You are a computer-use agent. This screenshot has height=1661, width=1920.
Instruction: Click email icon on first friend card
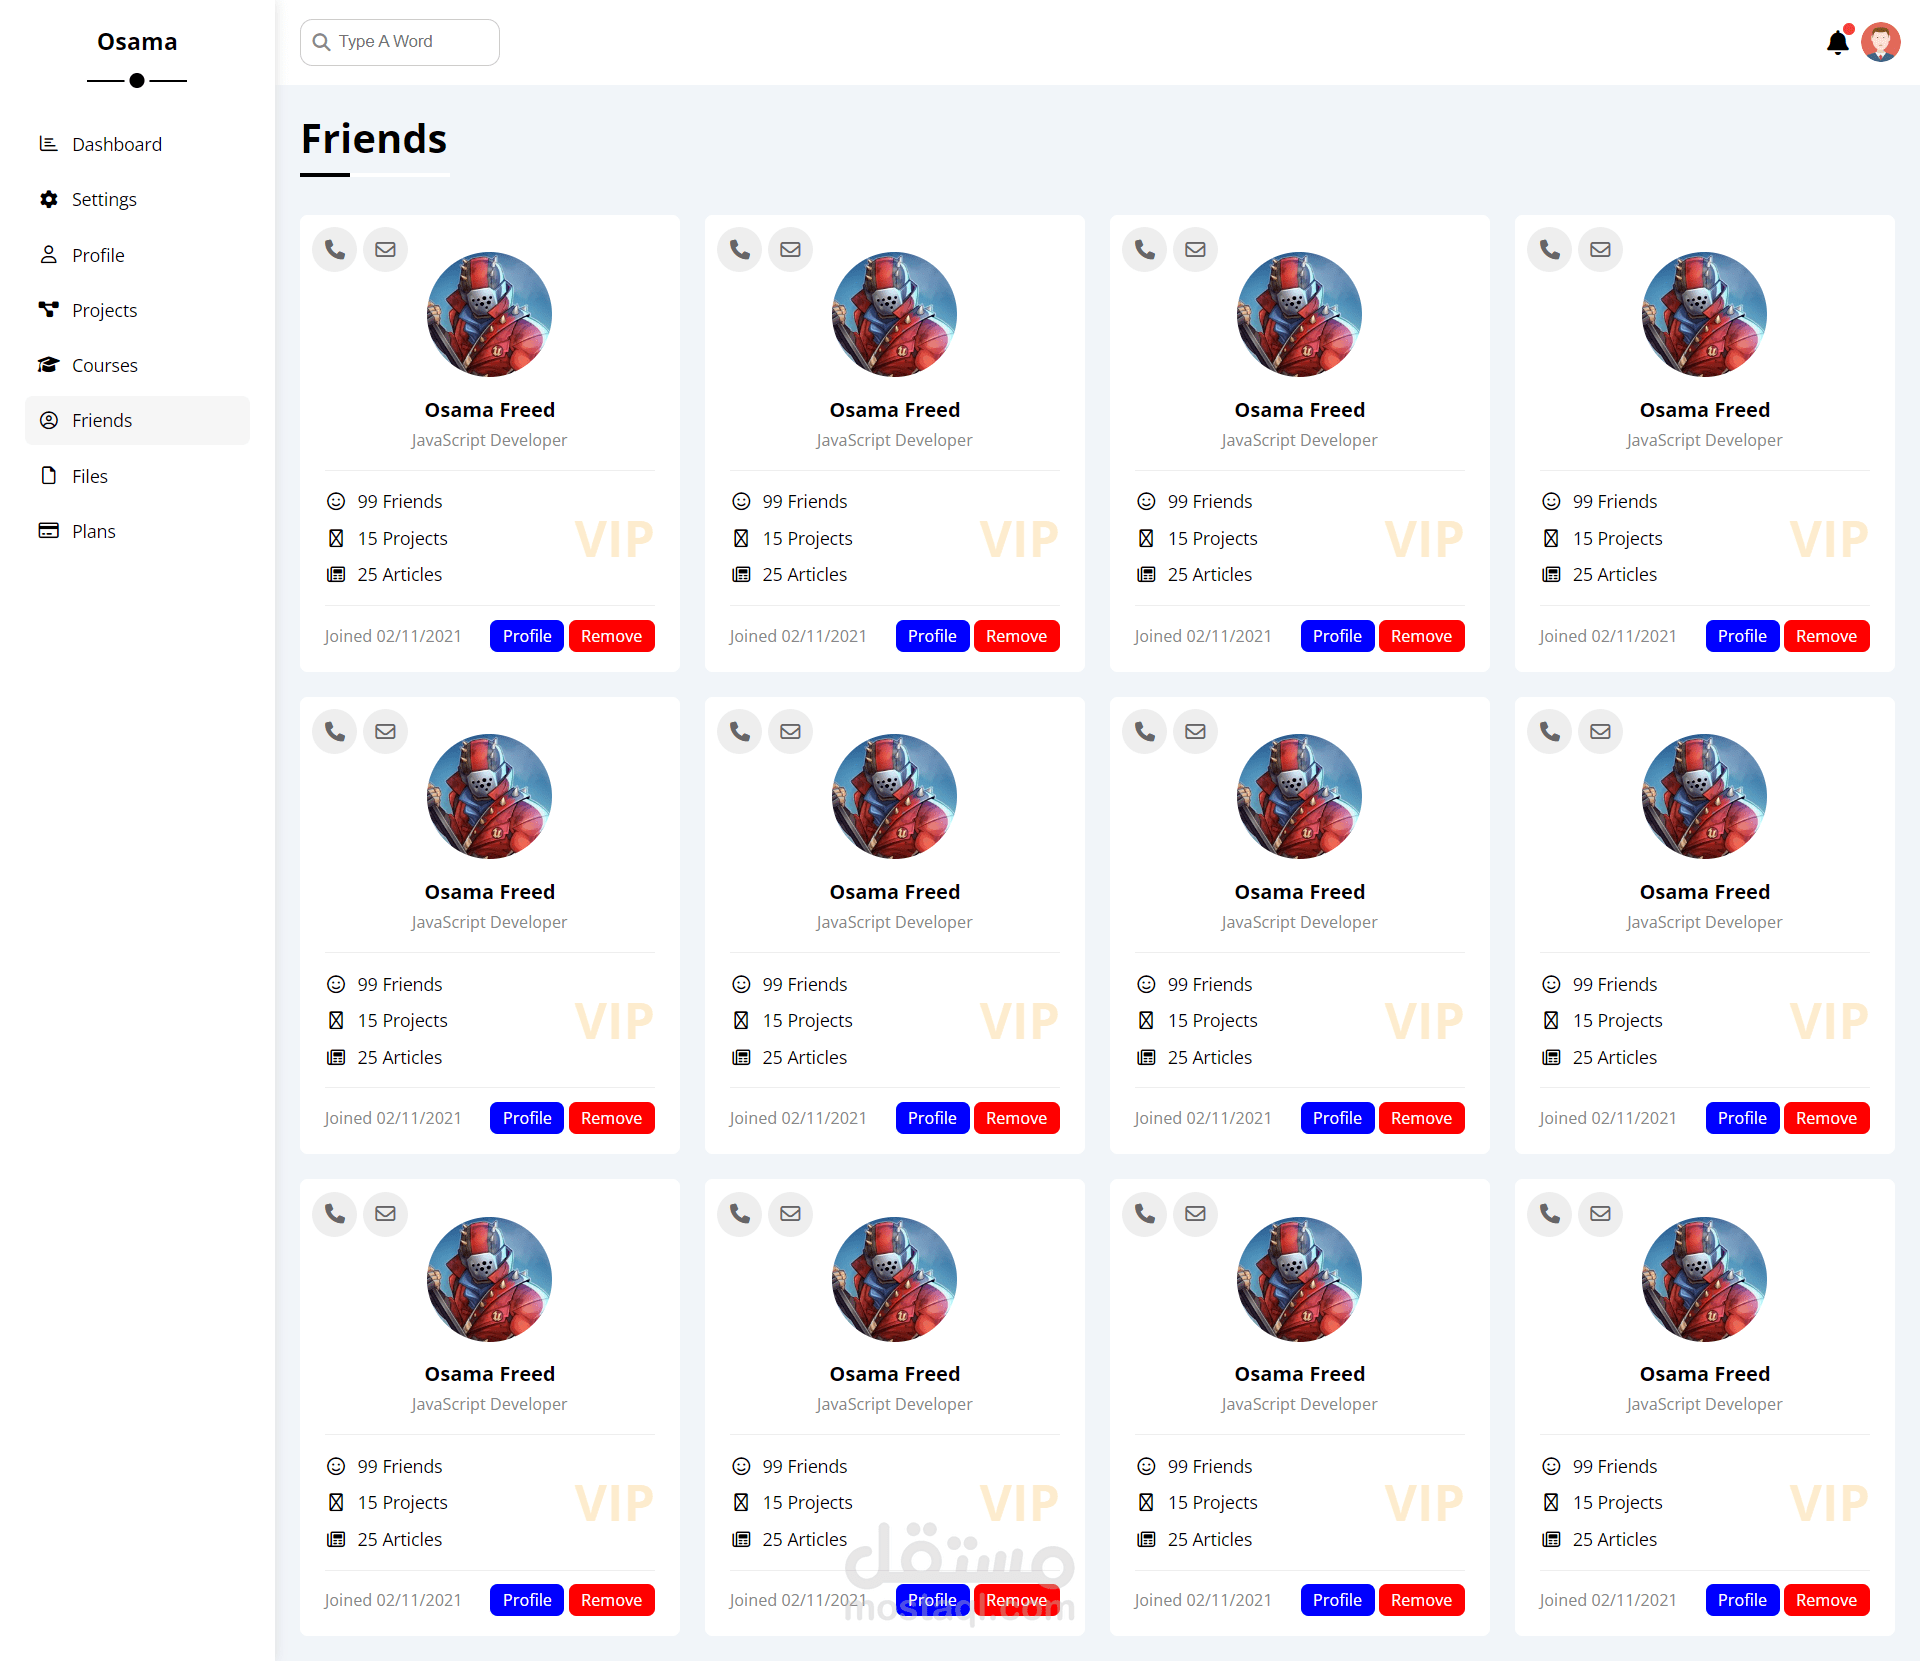pyautogui.click(x=385, y=249)
